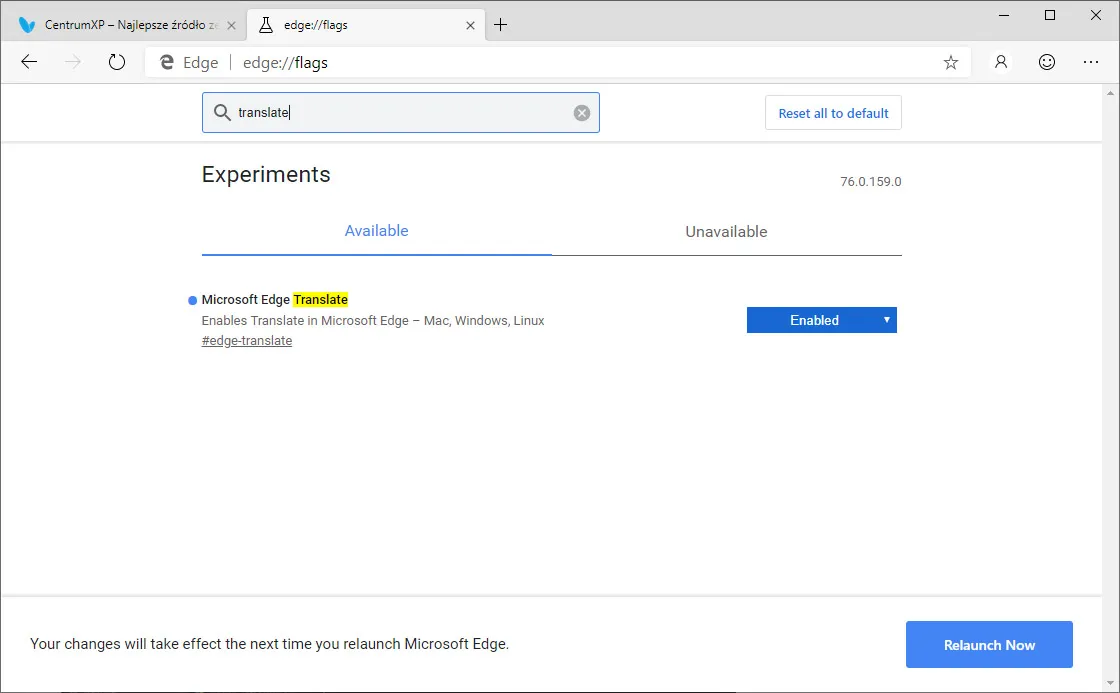Maximize the Edge window

click(x=1049, y=15)
